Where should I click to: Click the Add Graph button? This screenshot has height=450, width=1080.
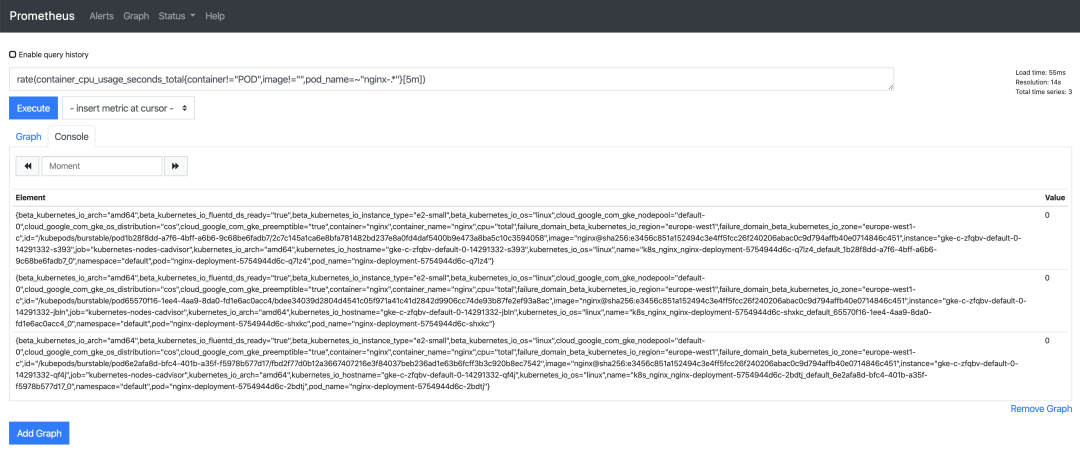point(39,433)
